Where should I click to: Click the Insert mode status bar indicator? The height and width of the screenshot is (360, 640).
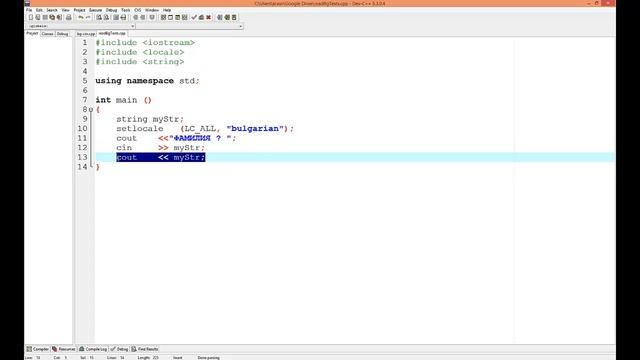[178, 358]
